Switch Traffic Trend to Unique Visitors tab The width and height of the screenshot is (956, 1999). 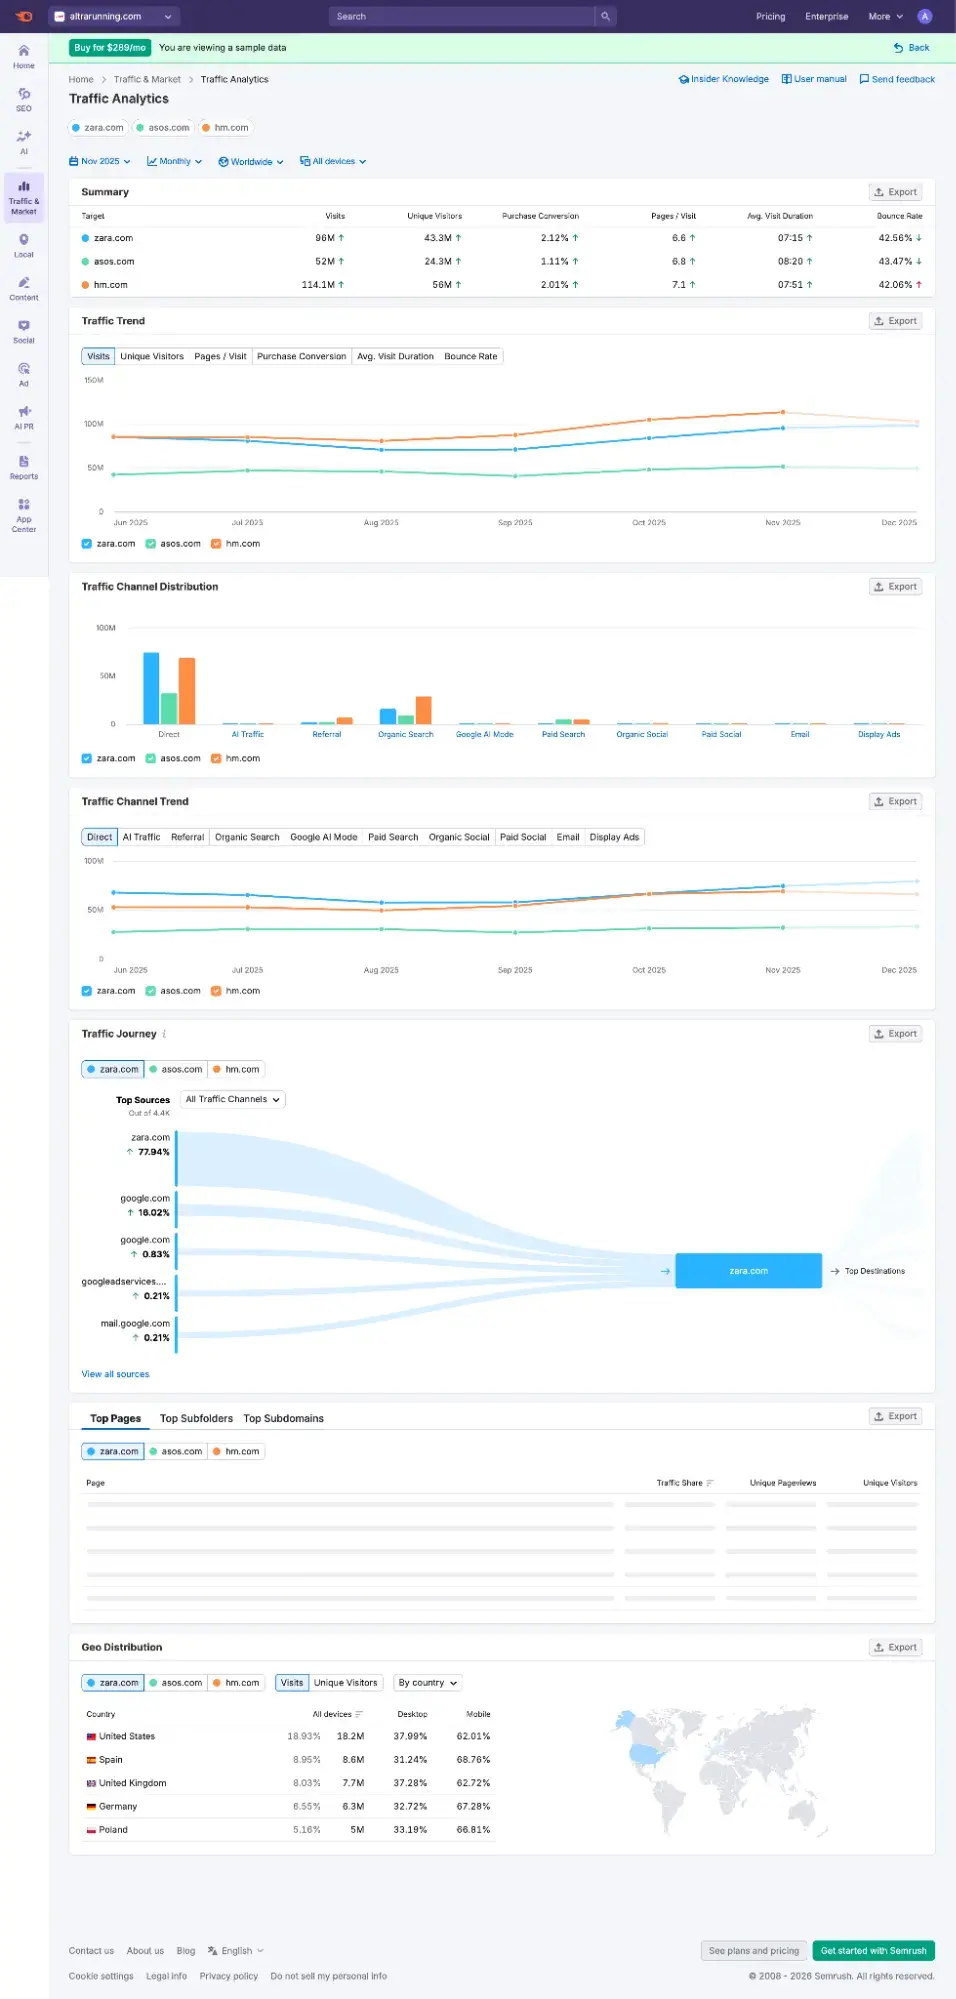point(152,356)
